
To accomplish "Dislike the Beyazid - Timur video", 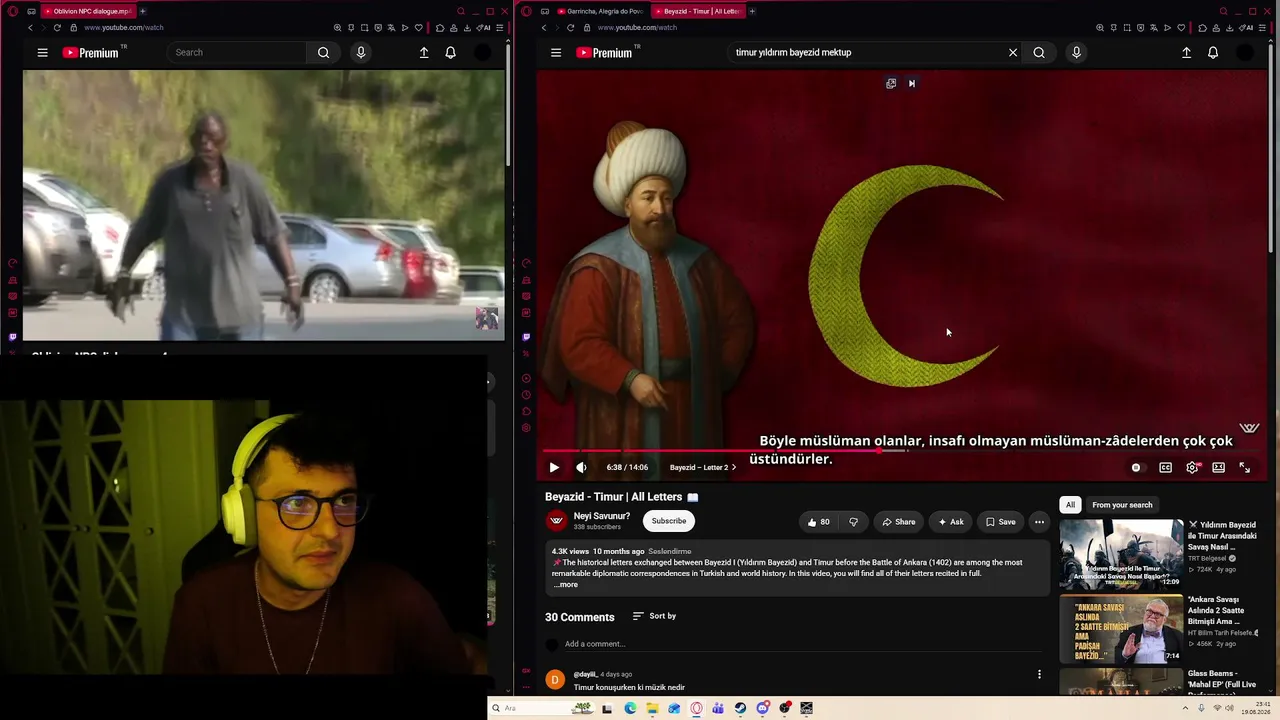I will 853,521.
